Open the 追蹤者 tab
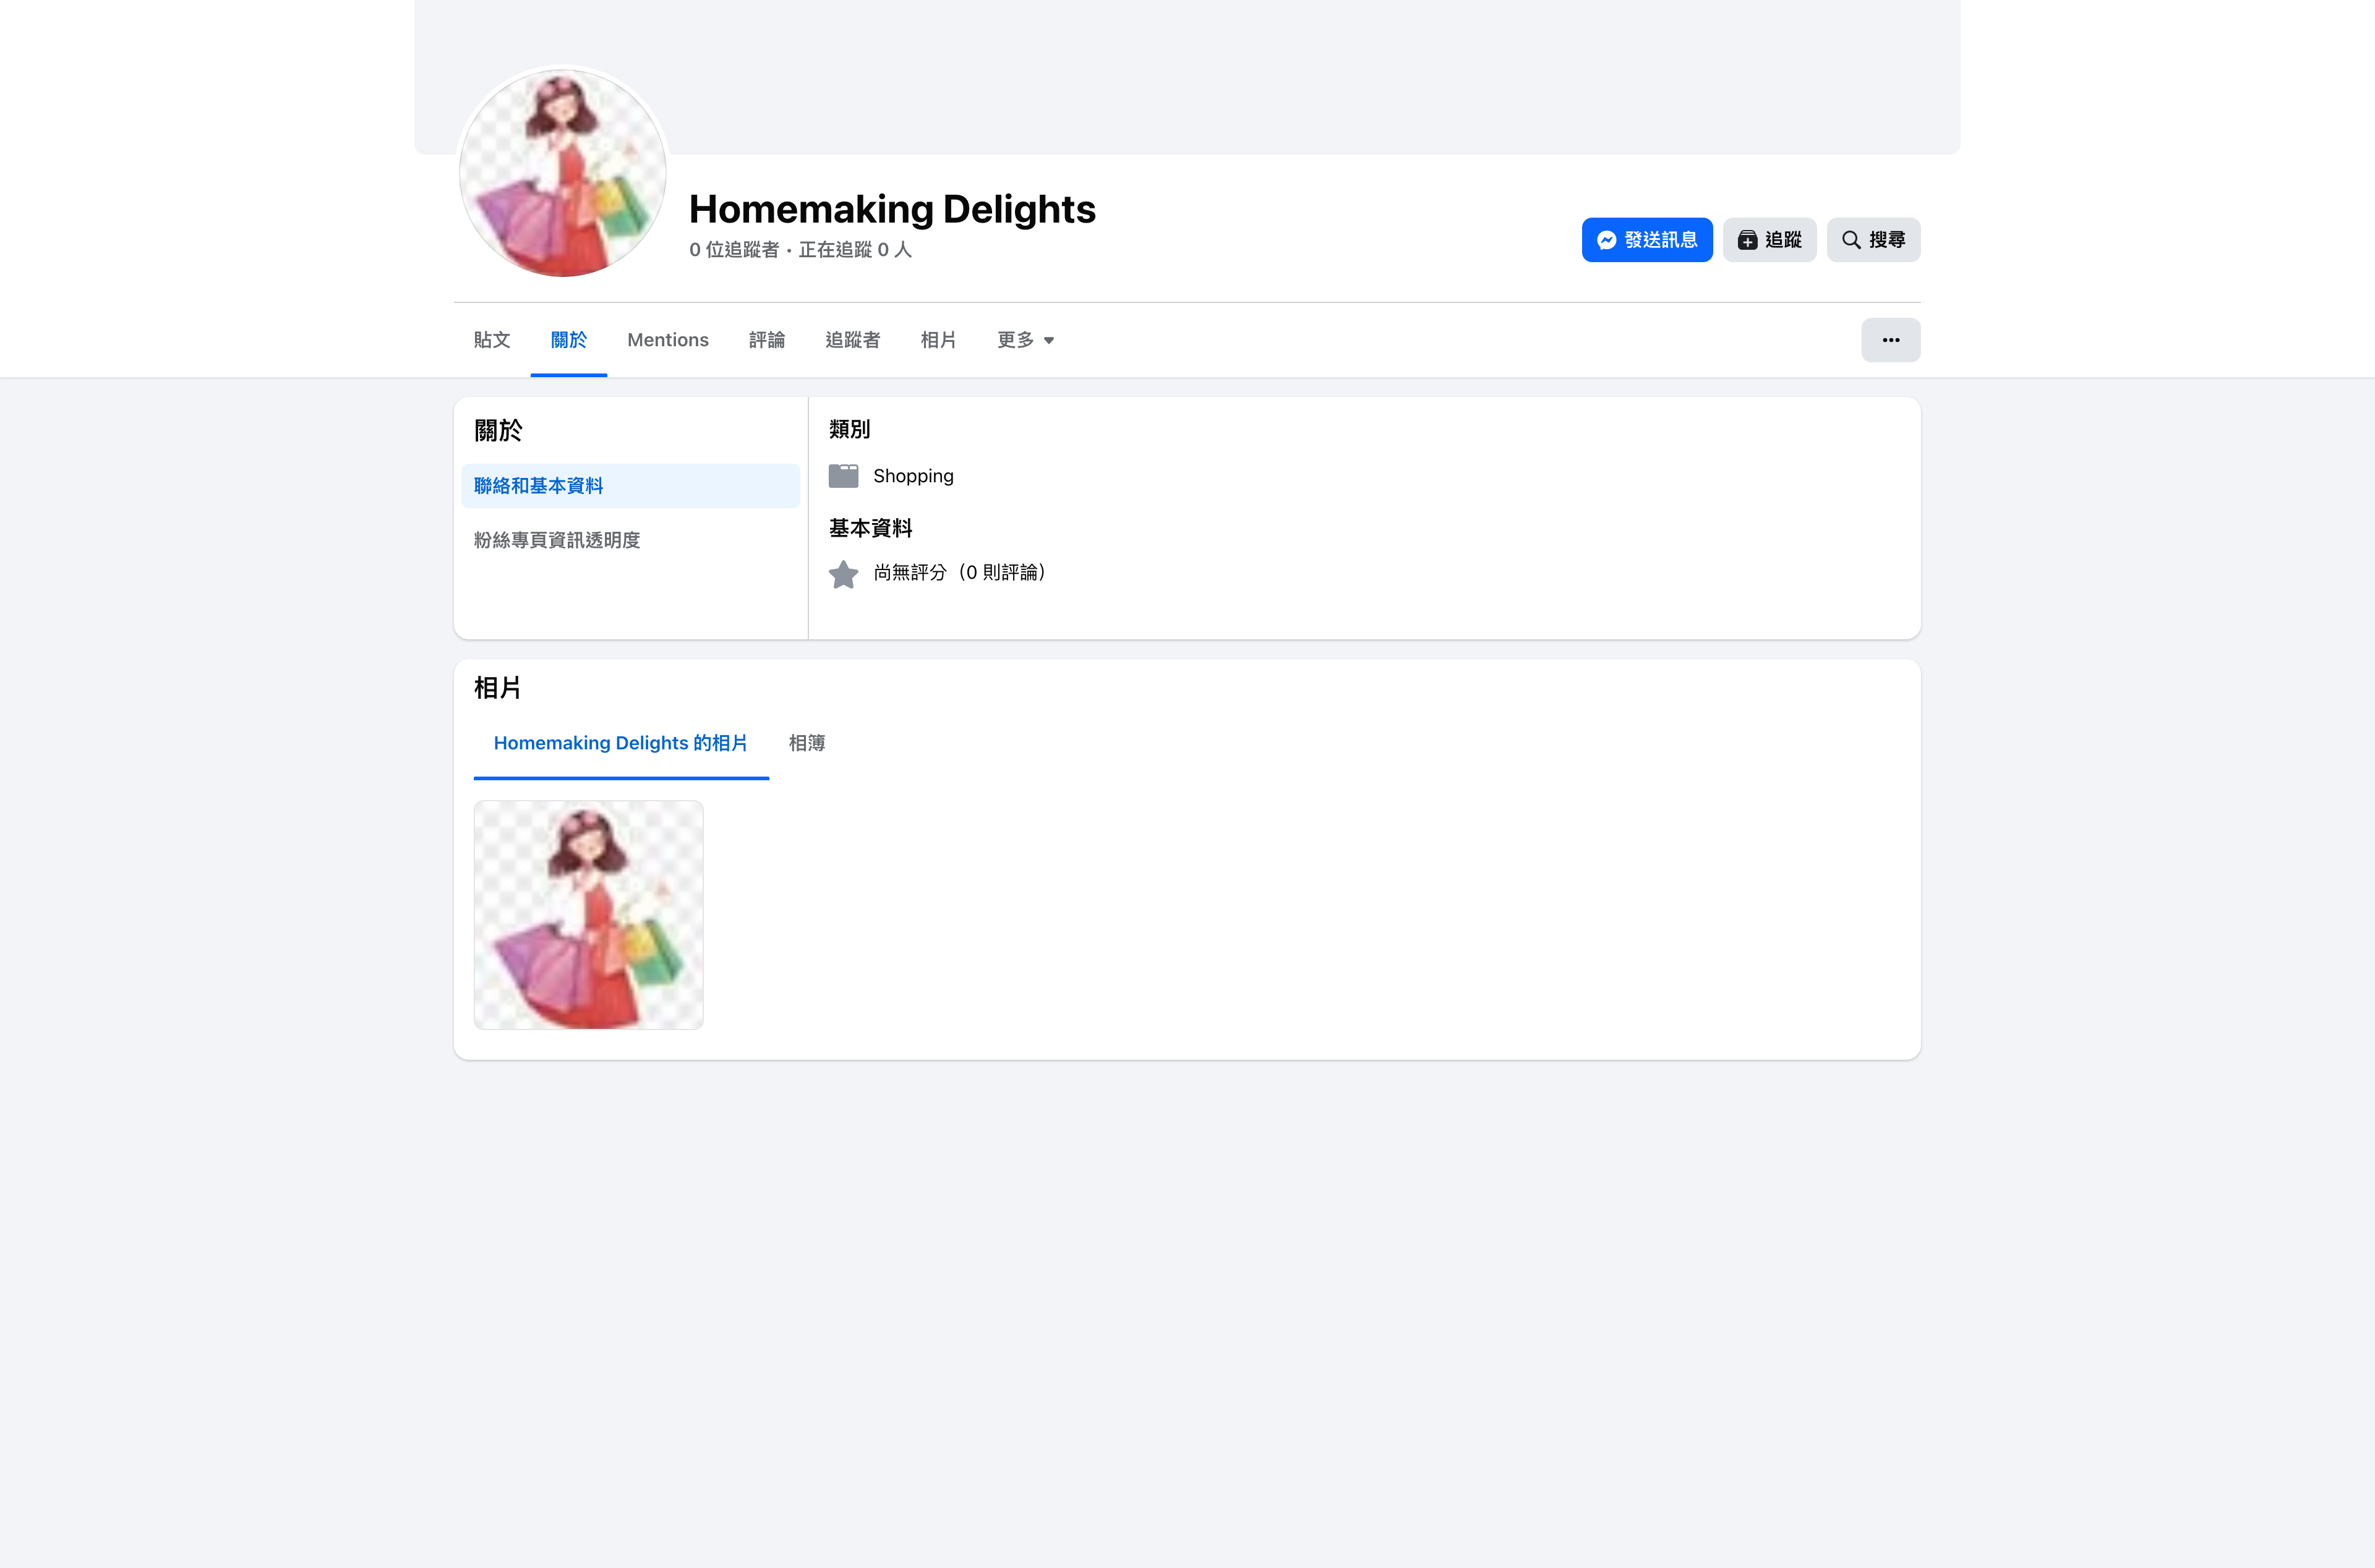 pyautogui.click(x=852, y=340)
